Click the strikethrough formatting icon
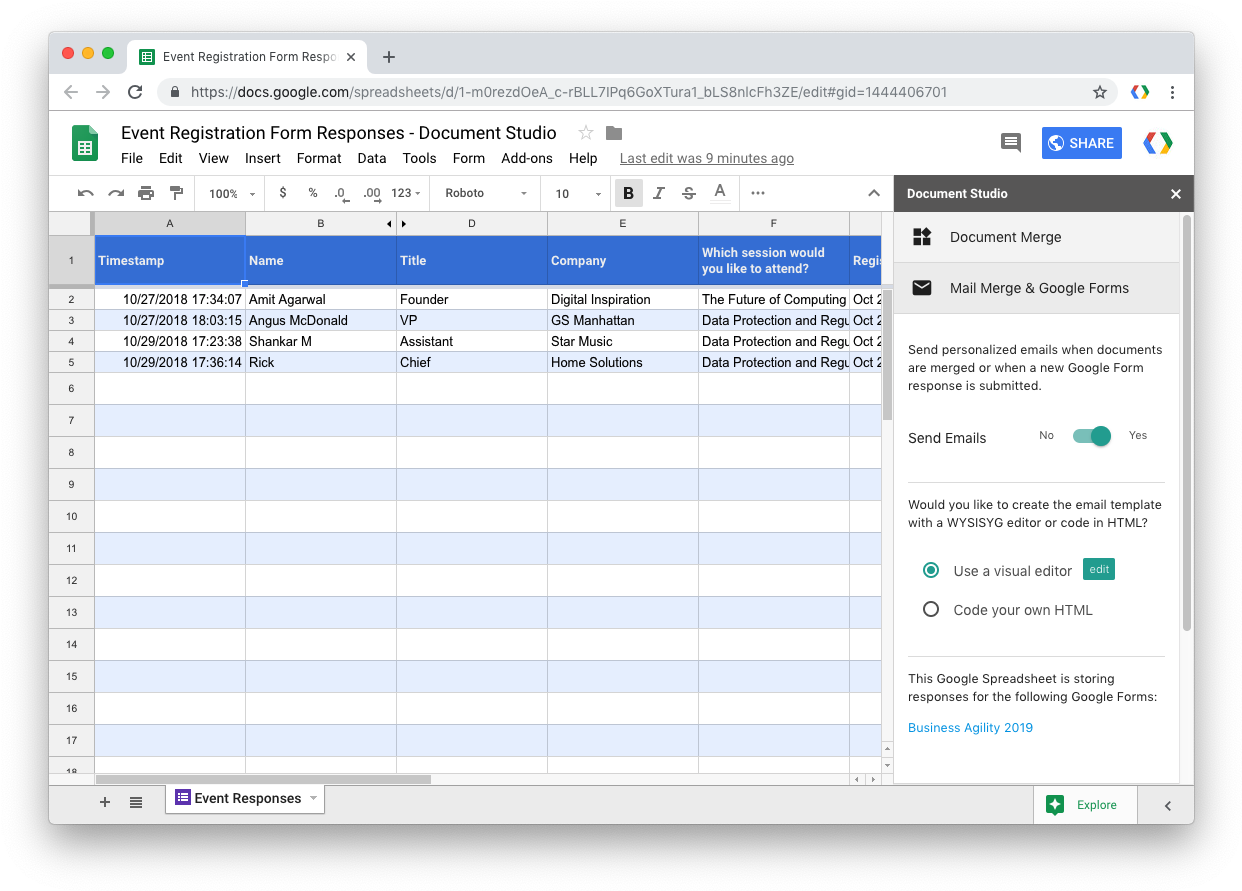The width and height of the screenshot is (1242, 891). coord(689,193)
